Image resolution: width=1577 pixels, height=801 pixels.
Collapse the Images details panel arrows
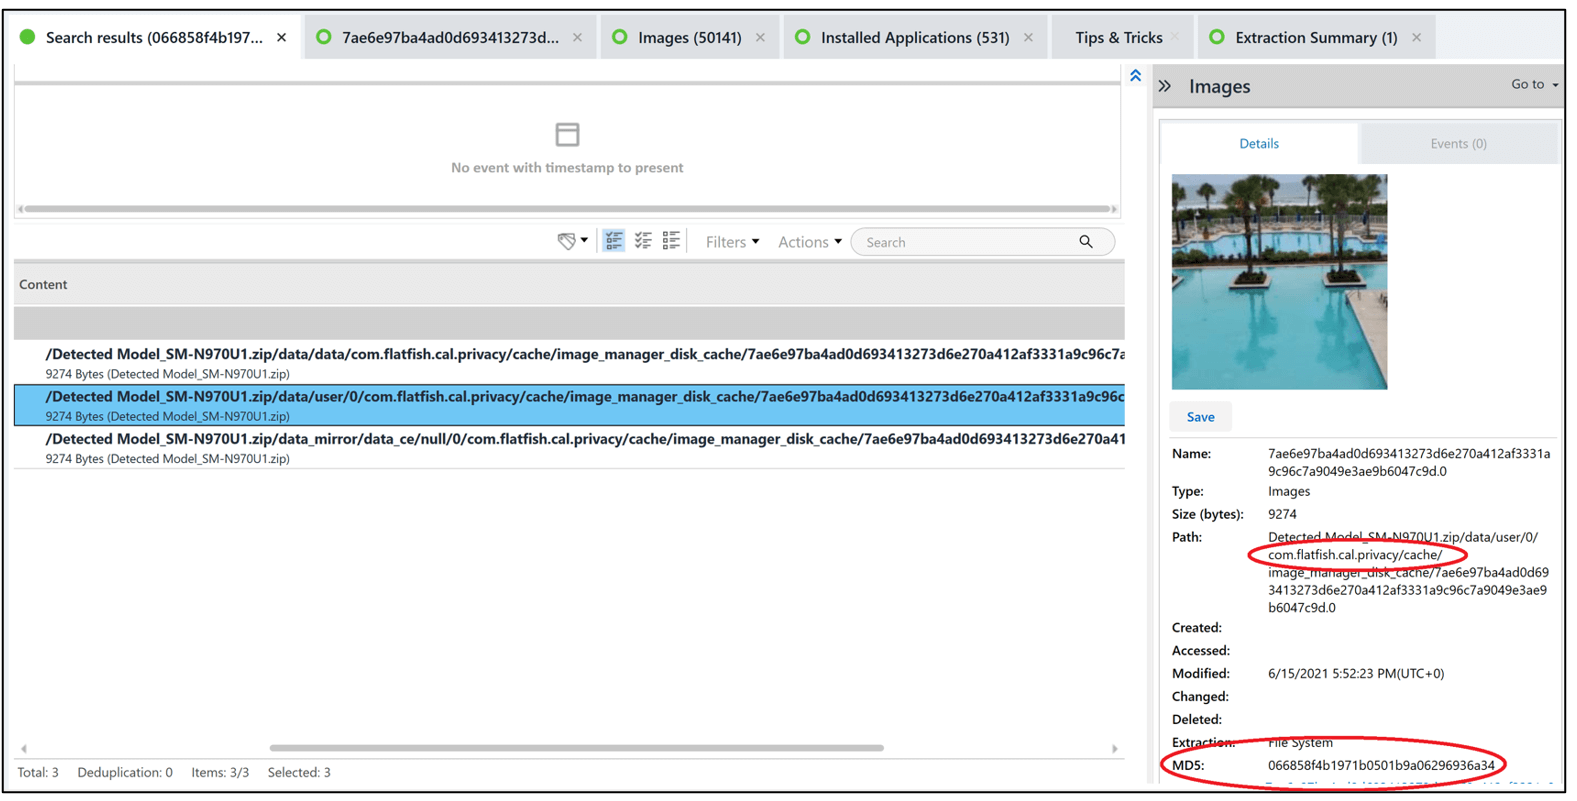click(x=1165, y=86)
